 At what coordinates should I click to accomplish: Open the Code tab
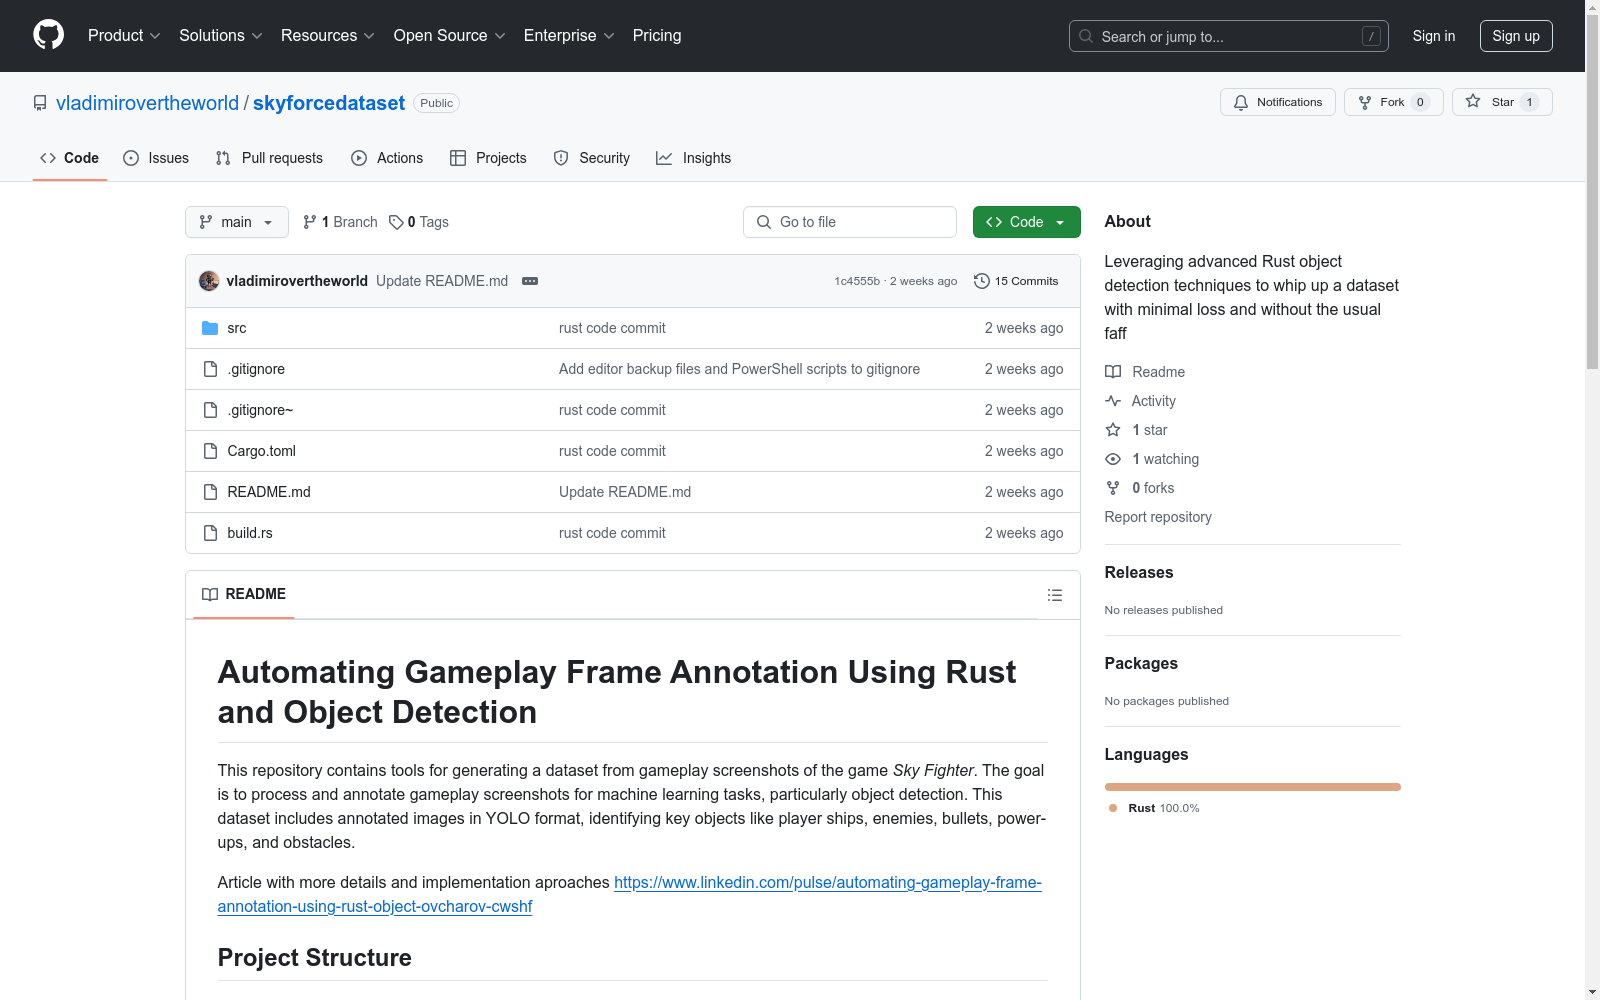[x=70, y=158]
